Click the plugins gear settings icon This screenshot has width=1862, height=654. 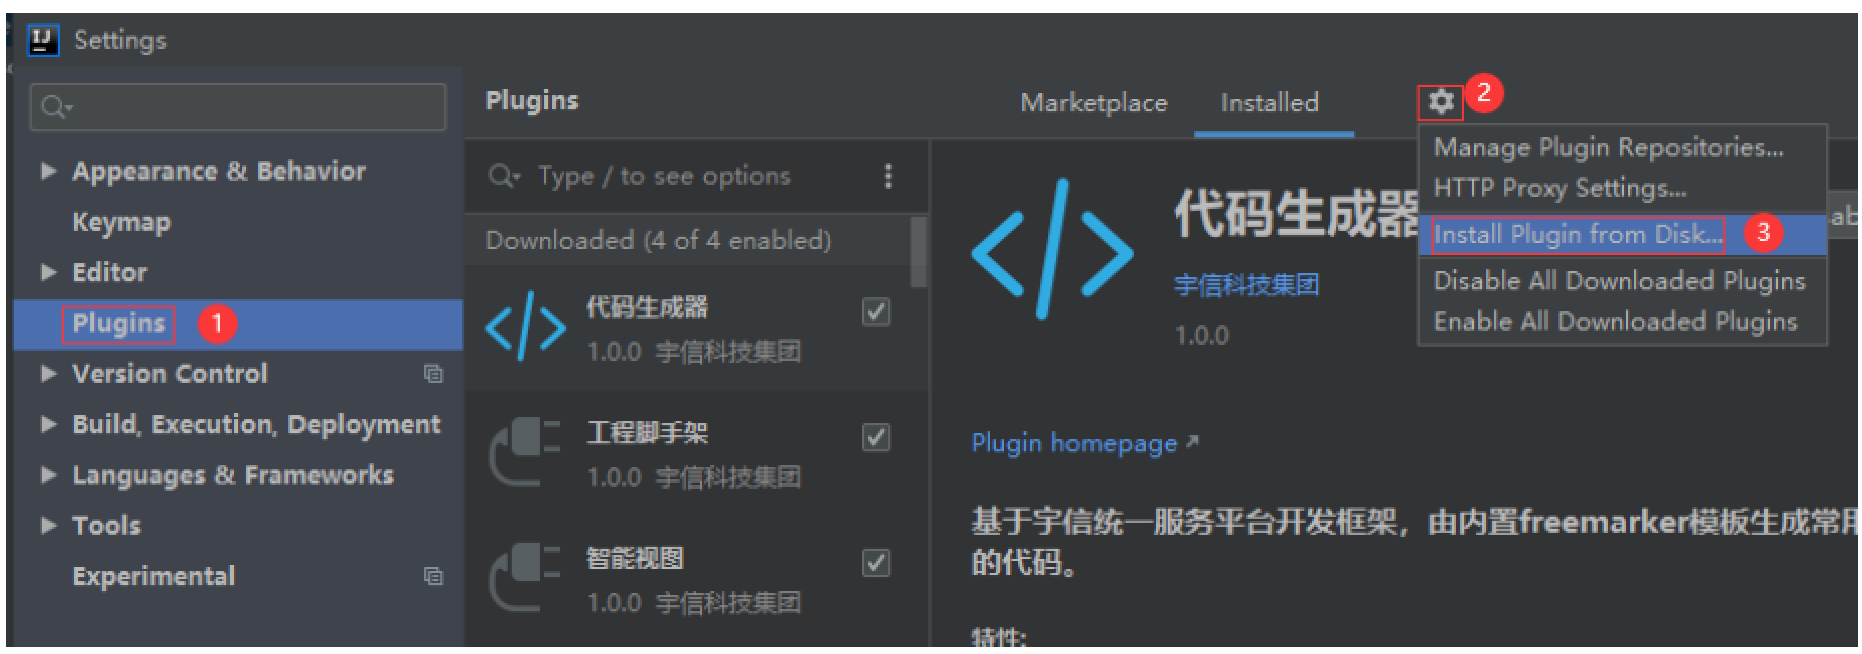point(1440,101)
